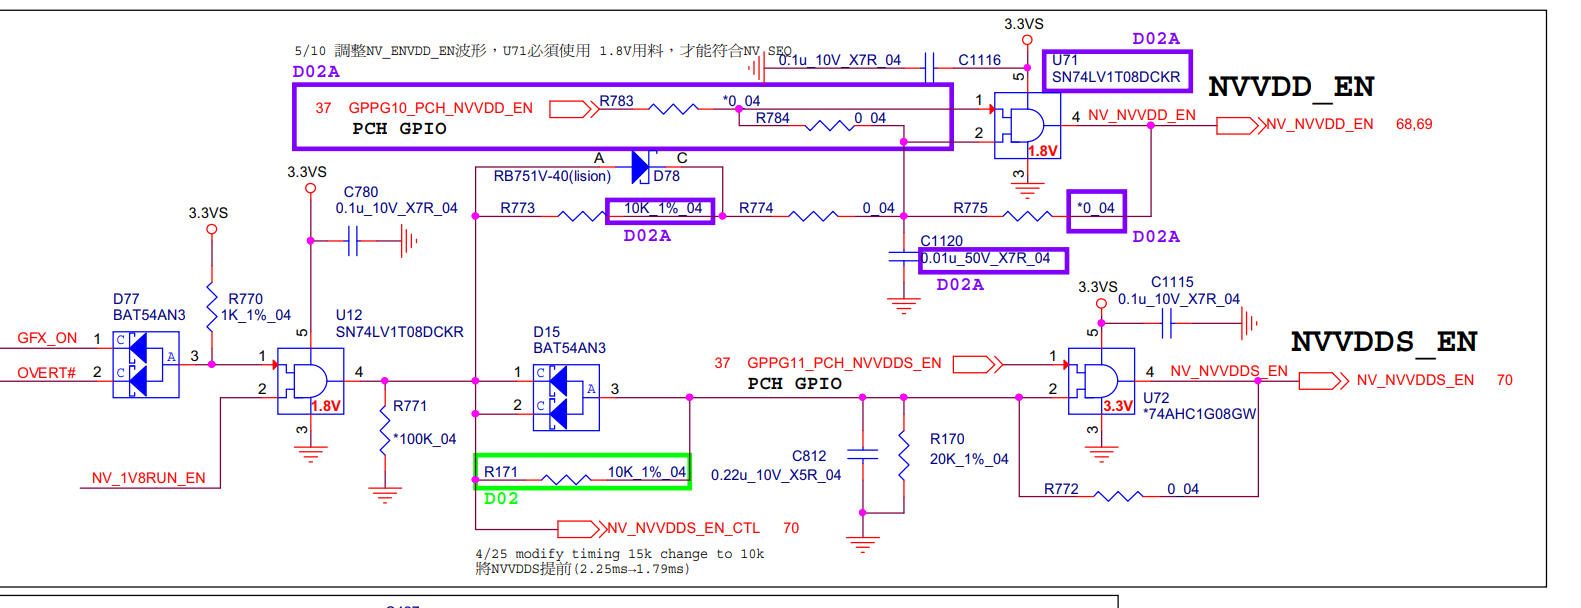This screenshot has height=608, width=1581.
Task: Select the NV_1V8RUN_EN net label
Action: [x=148, y=478]
